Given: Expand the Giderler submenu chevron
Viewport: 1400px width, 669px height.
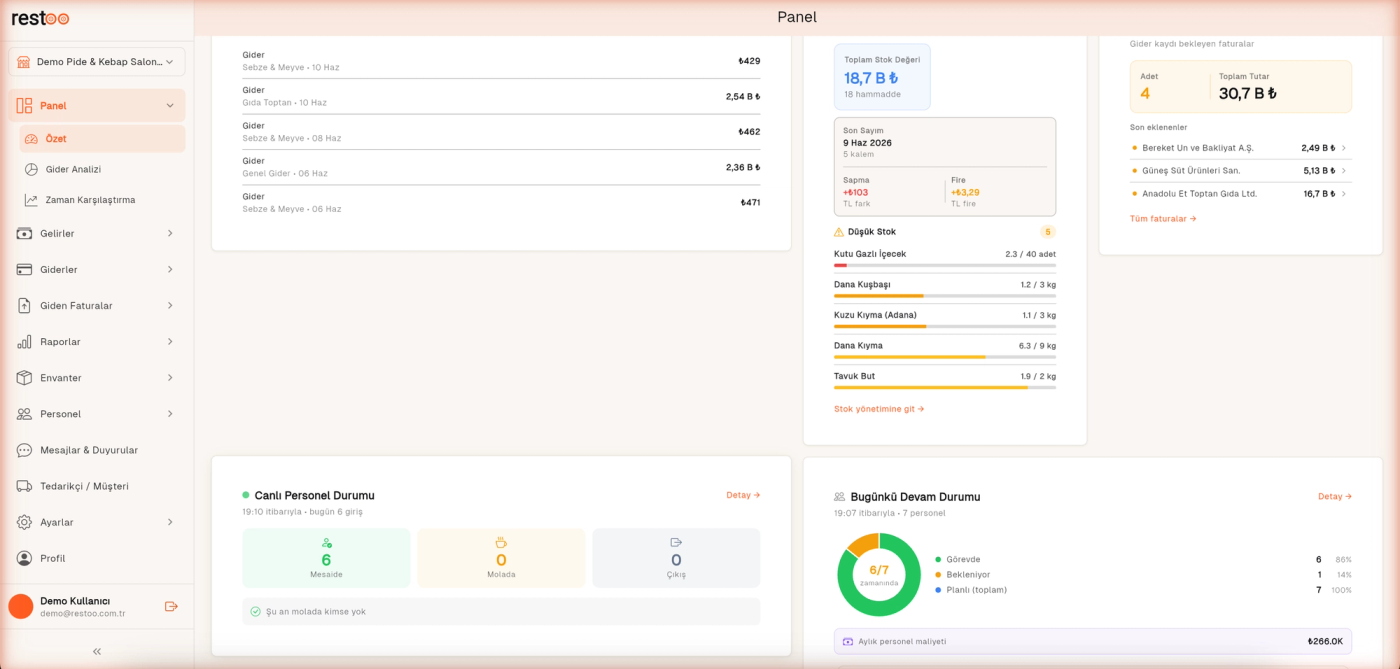Looking at the screenshot, I should tap(170, 270).
